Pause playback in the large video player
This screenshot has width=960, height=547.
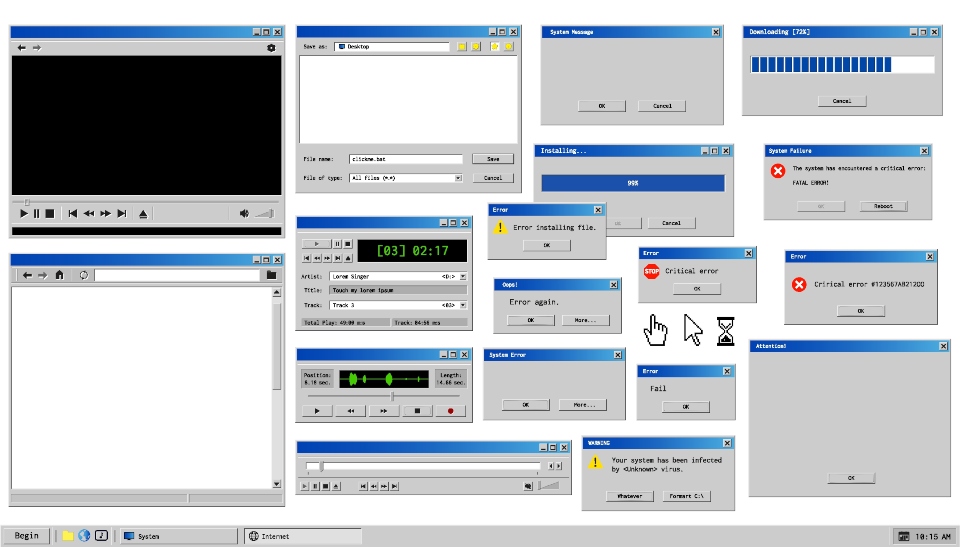(x=37, y=213)
